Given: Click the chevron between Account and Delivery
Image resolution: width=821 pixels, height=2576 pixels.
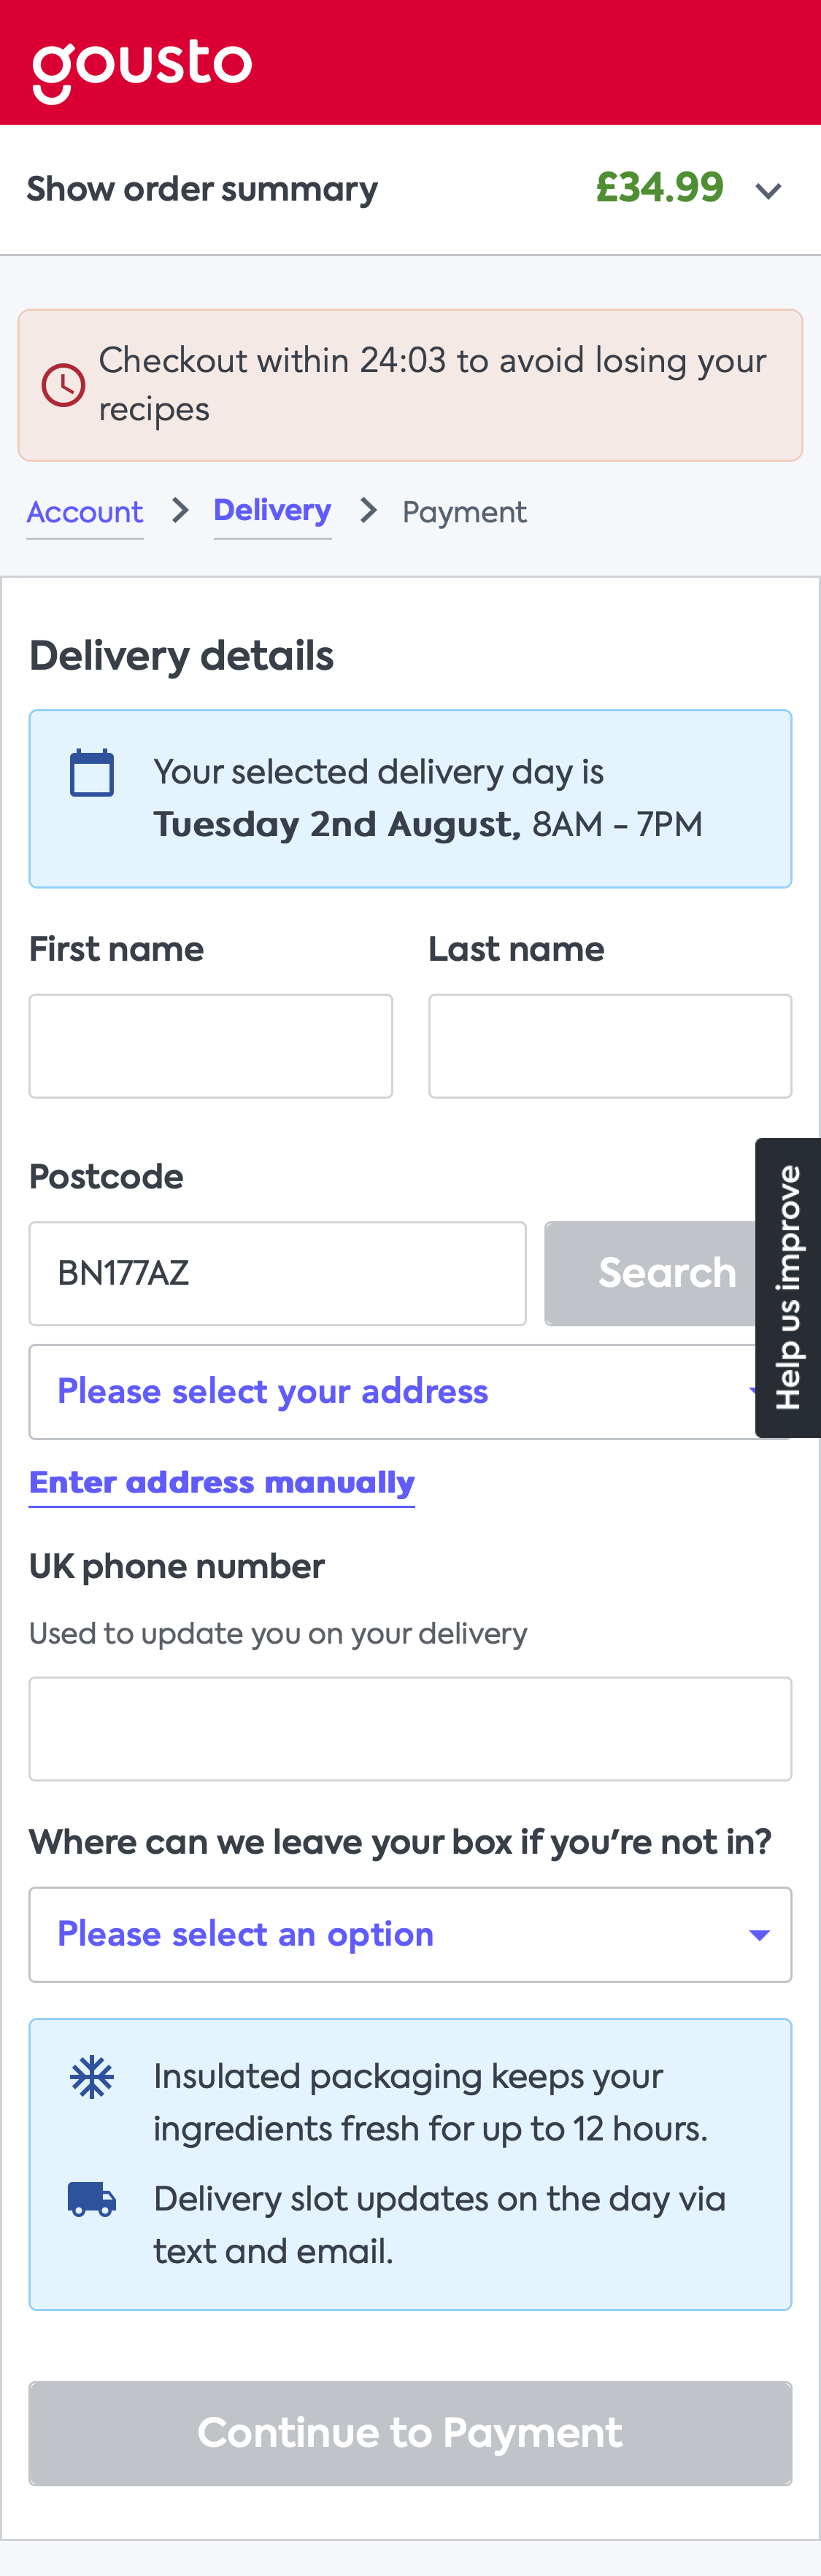Looking at the screenshot, I should tap(179, 510).
